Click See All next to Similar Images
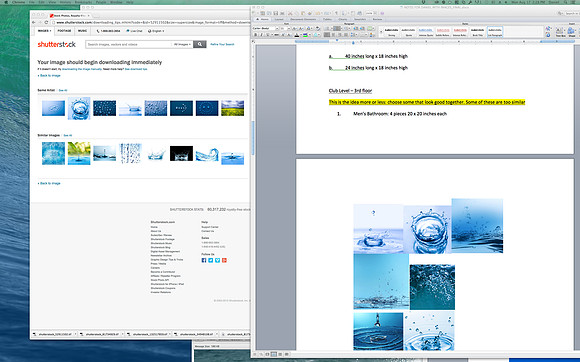Image resolution: width=580 pixels, height=362 pixels. click(68, 135)
